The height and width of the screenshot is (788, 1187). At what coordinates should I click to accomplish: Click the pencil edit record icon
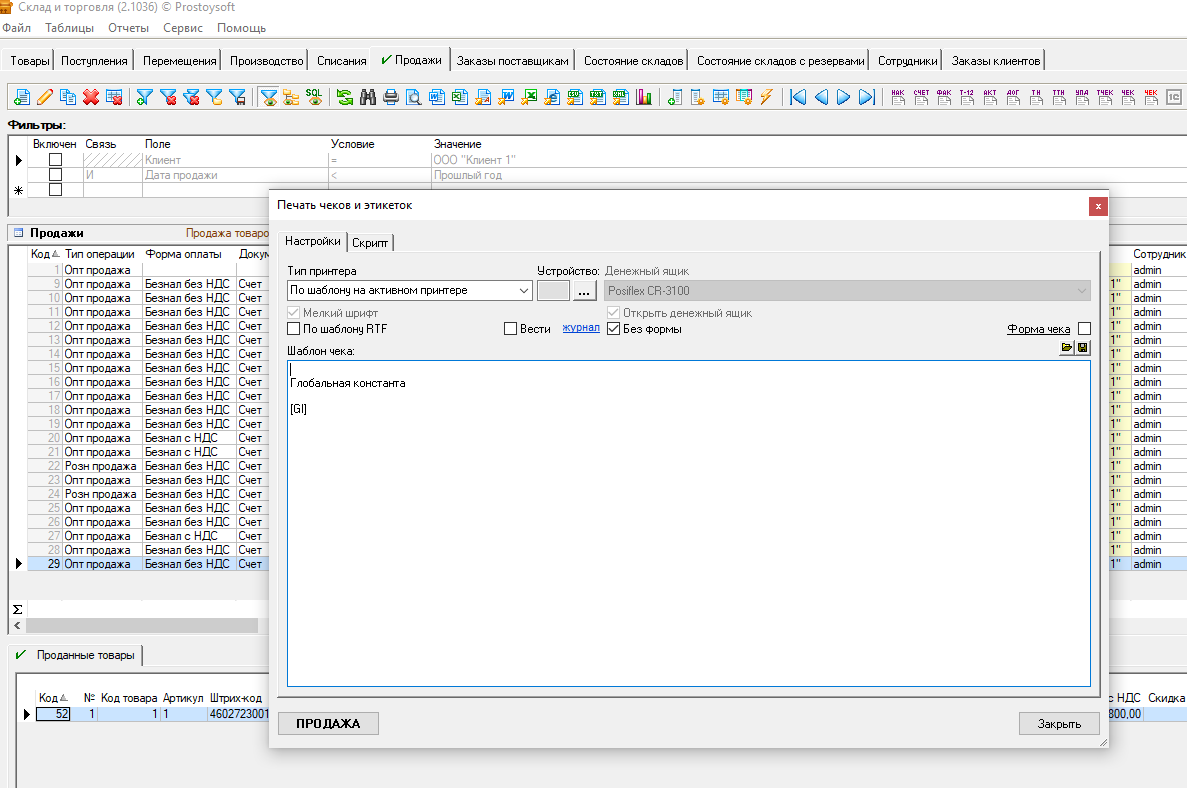pyautogui.click(x=44, y=97)
